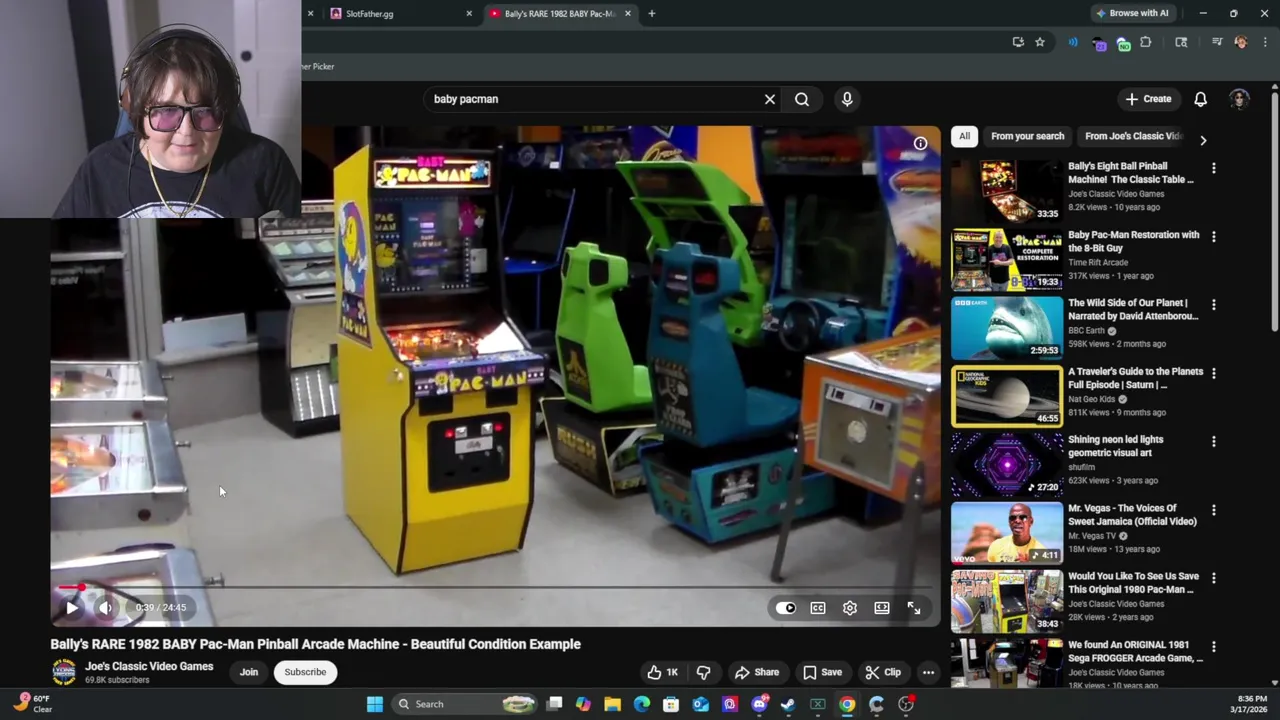Open Chrome extensions puzzle icon
The width and height of the screenshot is (1280, 720).
[x=1146, y=42]
